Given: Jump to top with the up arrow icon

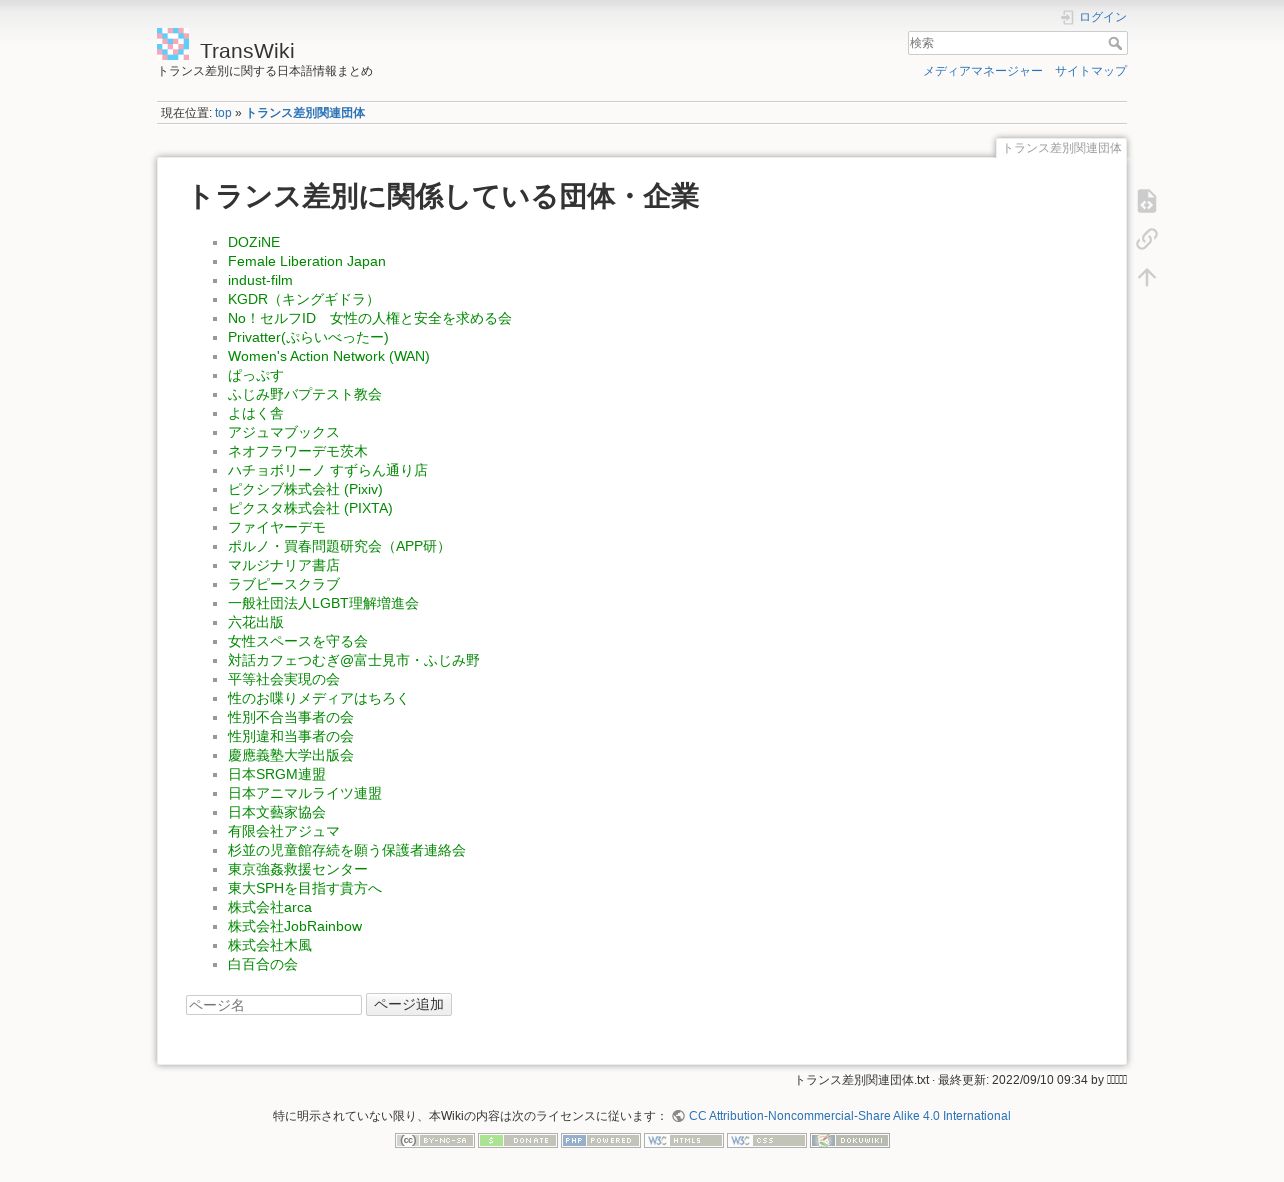Looking at the screenshot, I should (x=1147, y=277).
